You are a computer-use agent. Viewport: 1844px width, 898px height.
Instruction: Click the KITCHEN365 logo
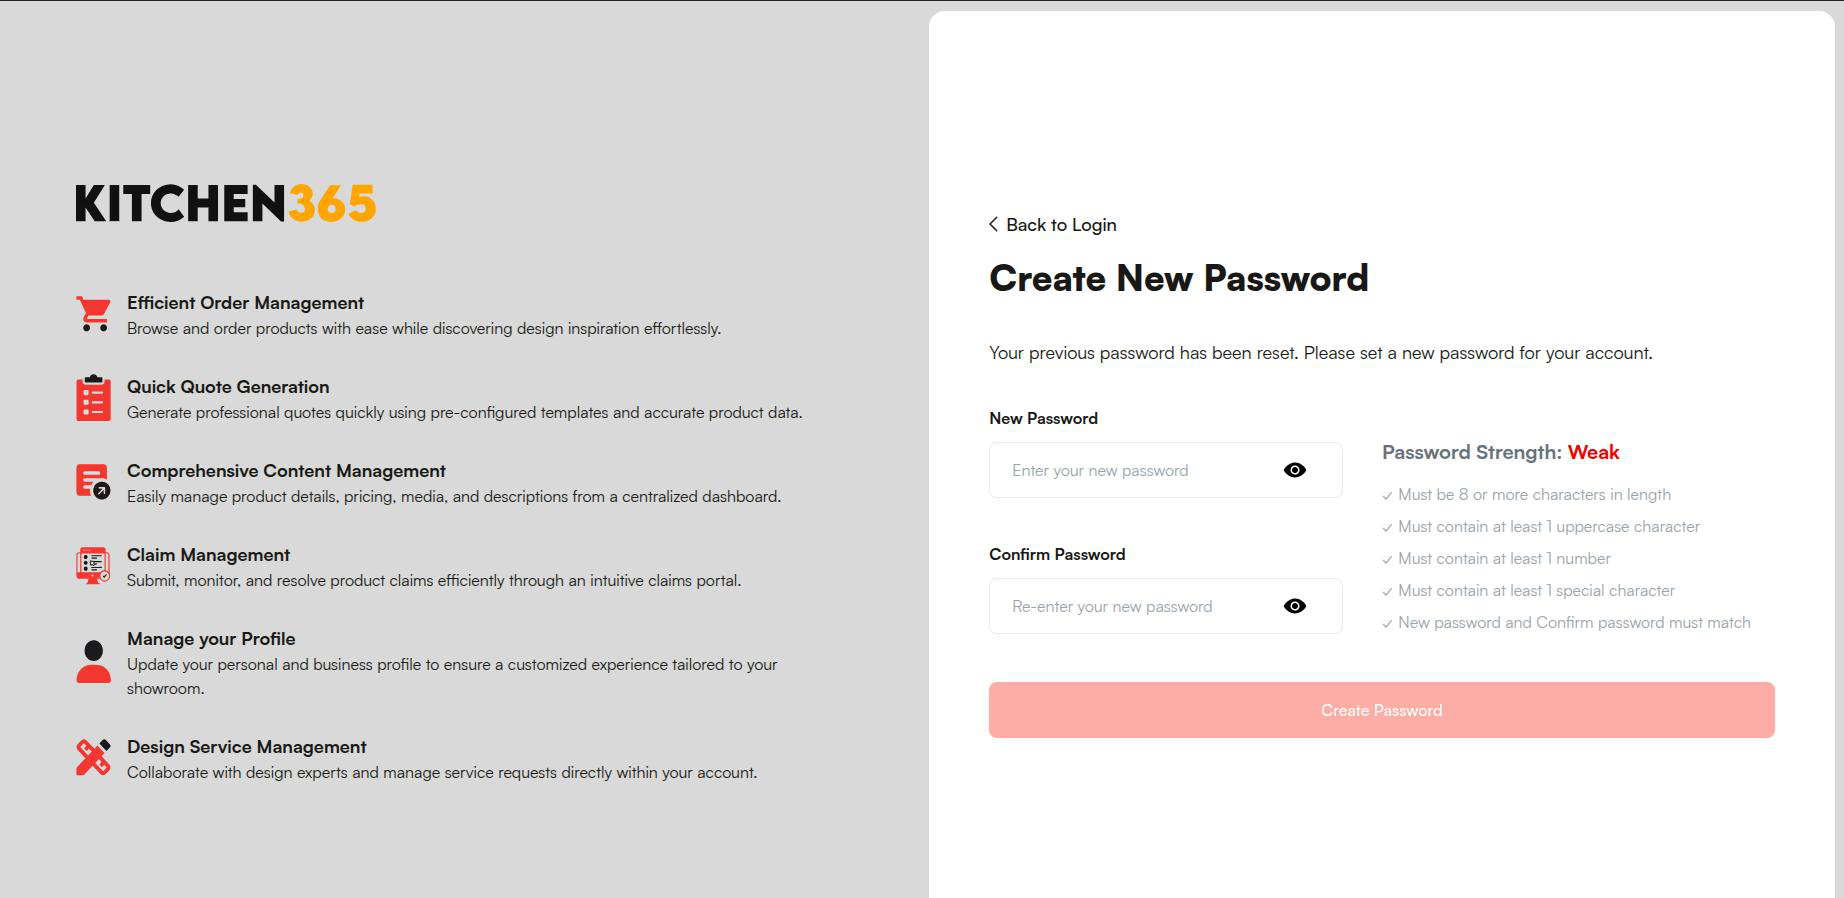(x=225, y=203)
